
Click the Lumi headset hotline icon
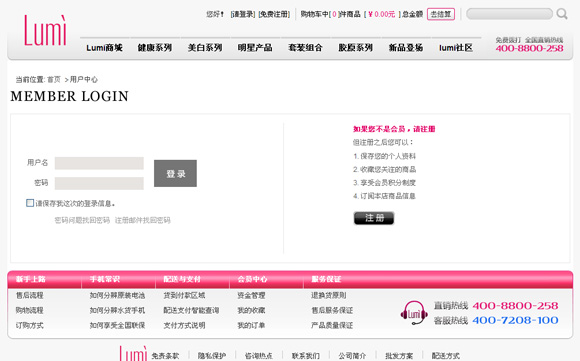pyautogui.click(x=414, y=313)
